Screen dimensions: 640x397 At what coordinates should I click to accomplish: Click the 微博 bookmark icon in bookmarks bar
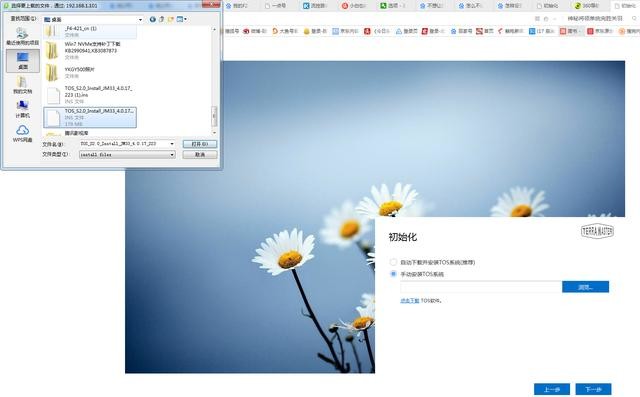(x=246, y=31)
